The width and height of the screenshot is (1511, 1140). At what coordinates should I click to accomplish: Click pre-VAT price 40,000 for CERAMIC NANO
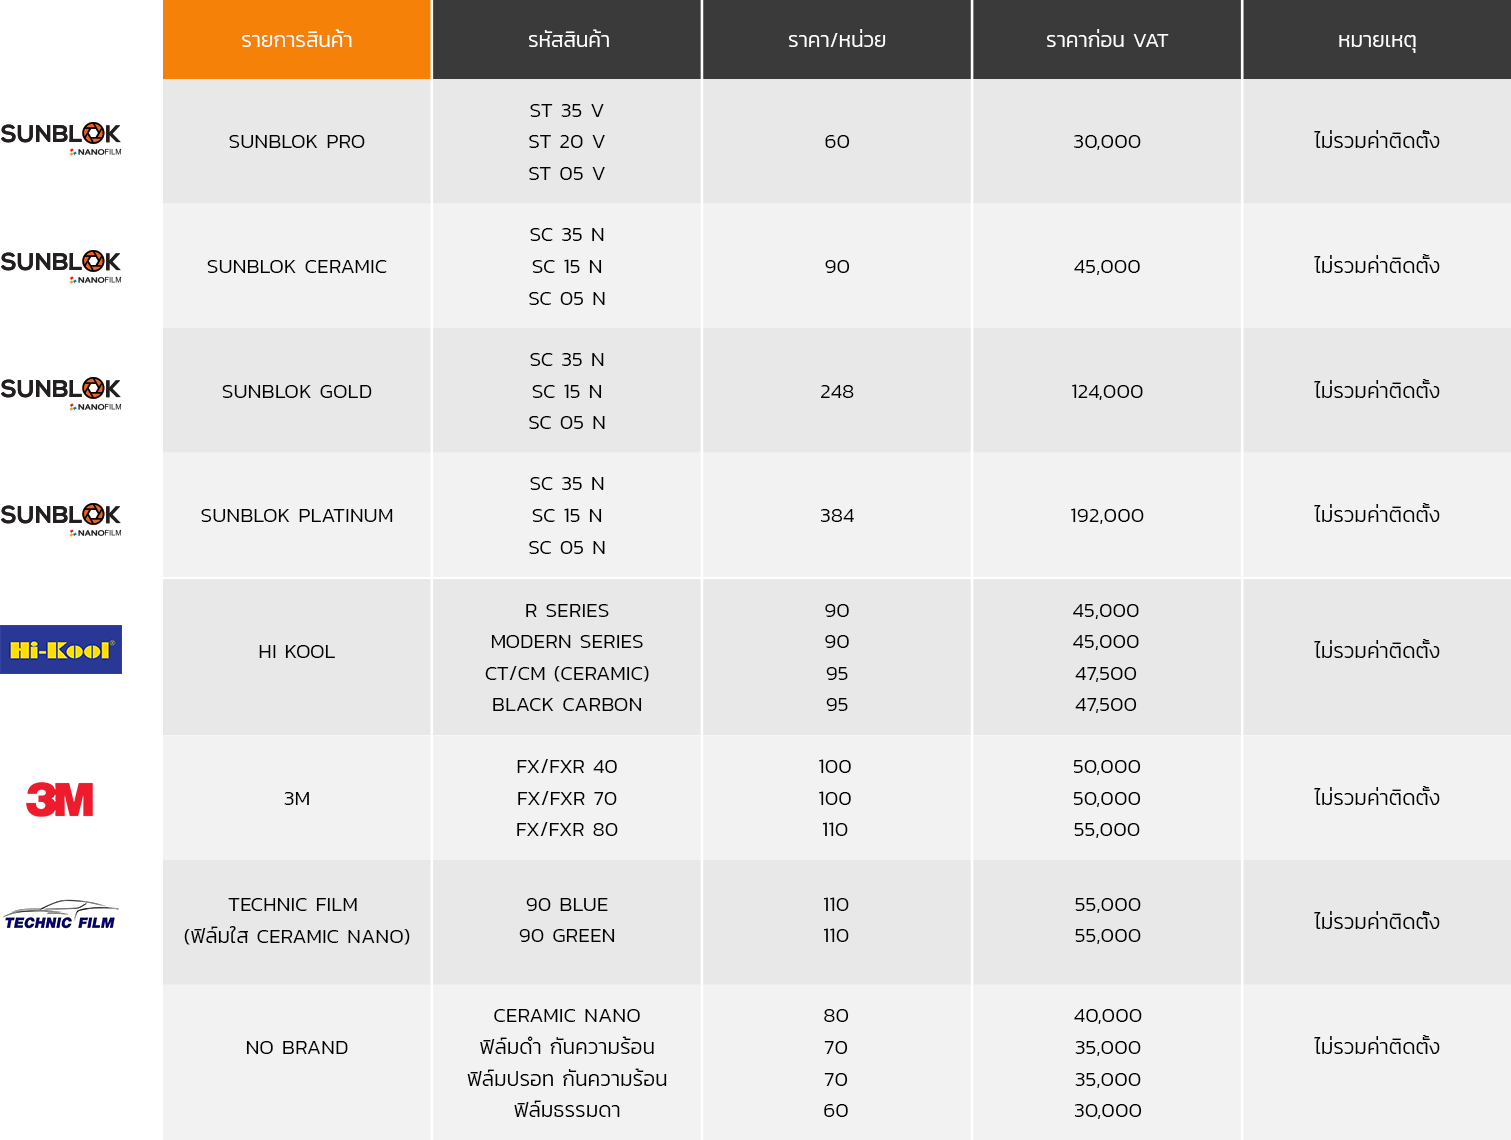pyautogui.click(x=1108, y=1016)
